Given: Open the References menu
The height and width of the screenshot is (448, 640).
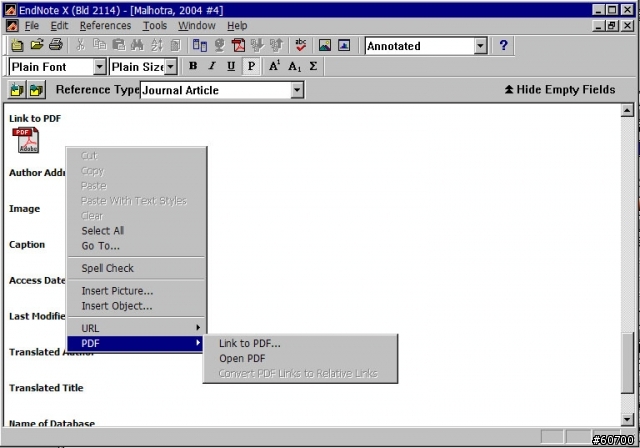Looking at the screenshot, I should click(105, 26).
